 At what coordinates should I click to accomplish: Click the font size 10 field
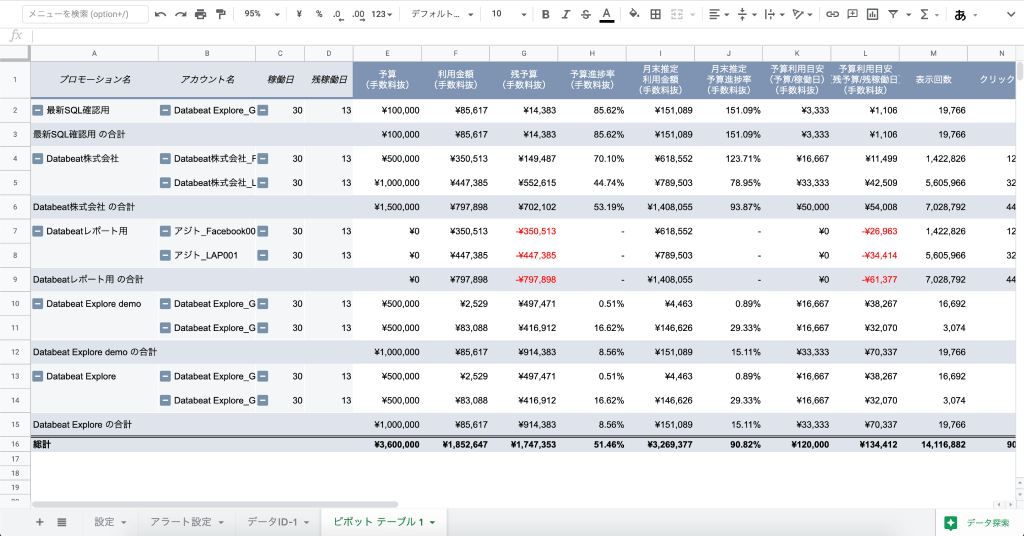[x=498, y=14]
